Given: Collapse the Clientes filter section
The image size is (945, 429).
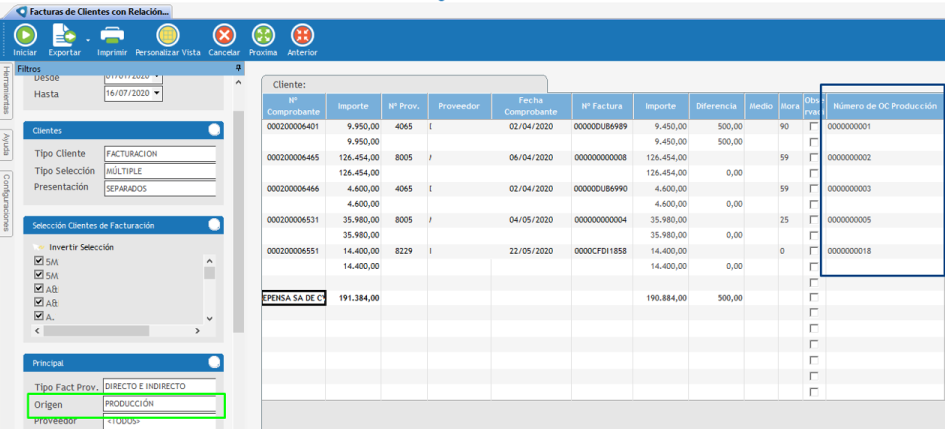Looking at the screenshot, I should point(214,130).
